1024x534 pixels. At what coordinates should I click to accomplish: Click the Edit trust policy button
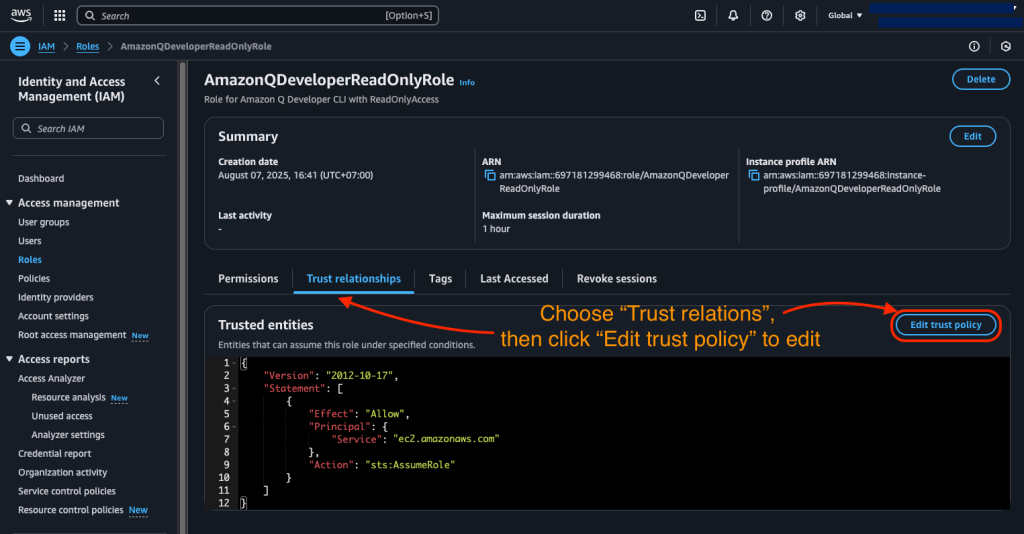[946, 325]
